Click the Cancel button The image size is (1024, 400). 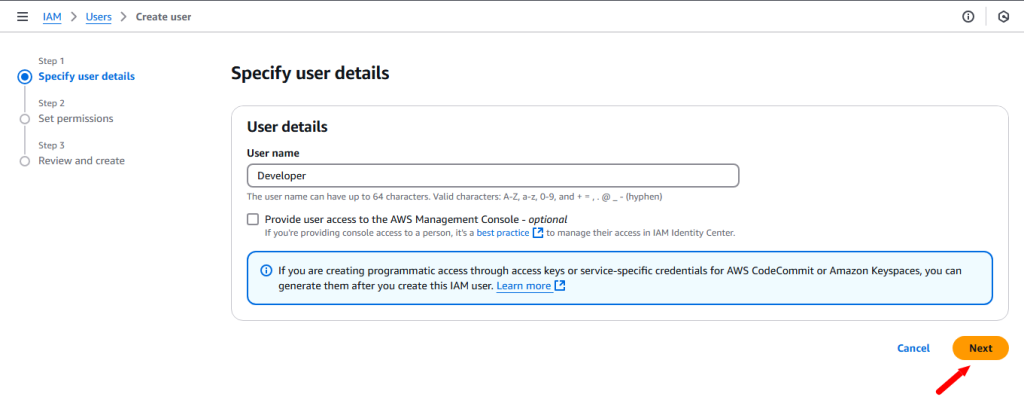tap(914, 348)
